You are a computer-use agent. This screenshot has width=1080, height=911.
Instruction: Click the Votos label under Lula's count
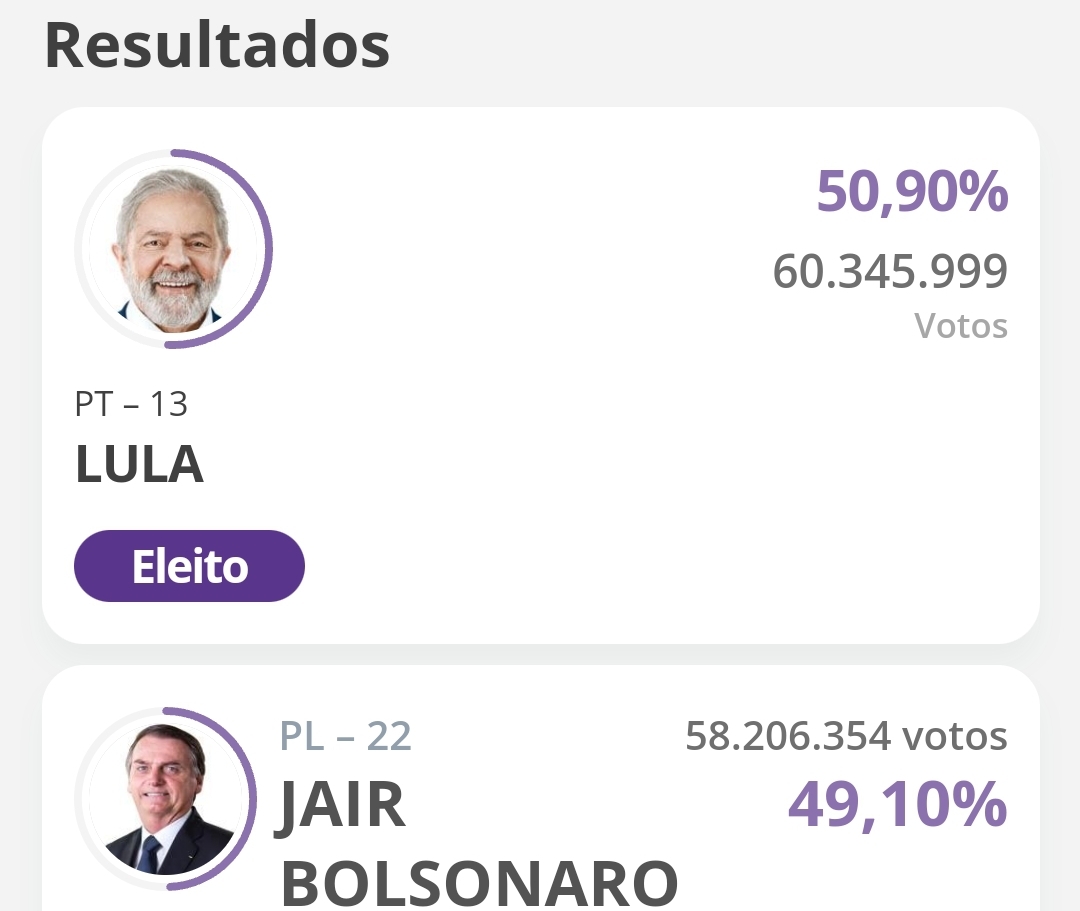click(961, 326)
